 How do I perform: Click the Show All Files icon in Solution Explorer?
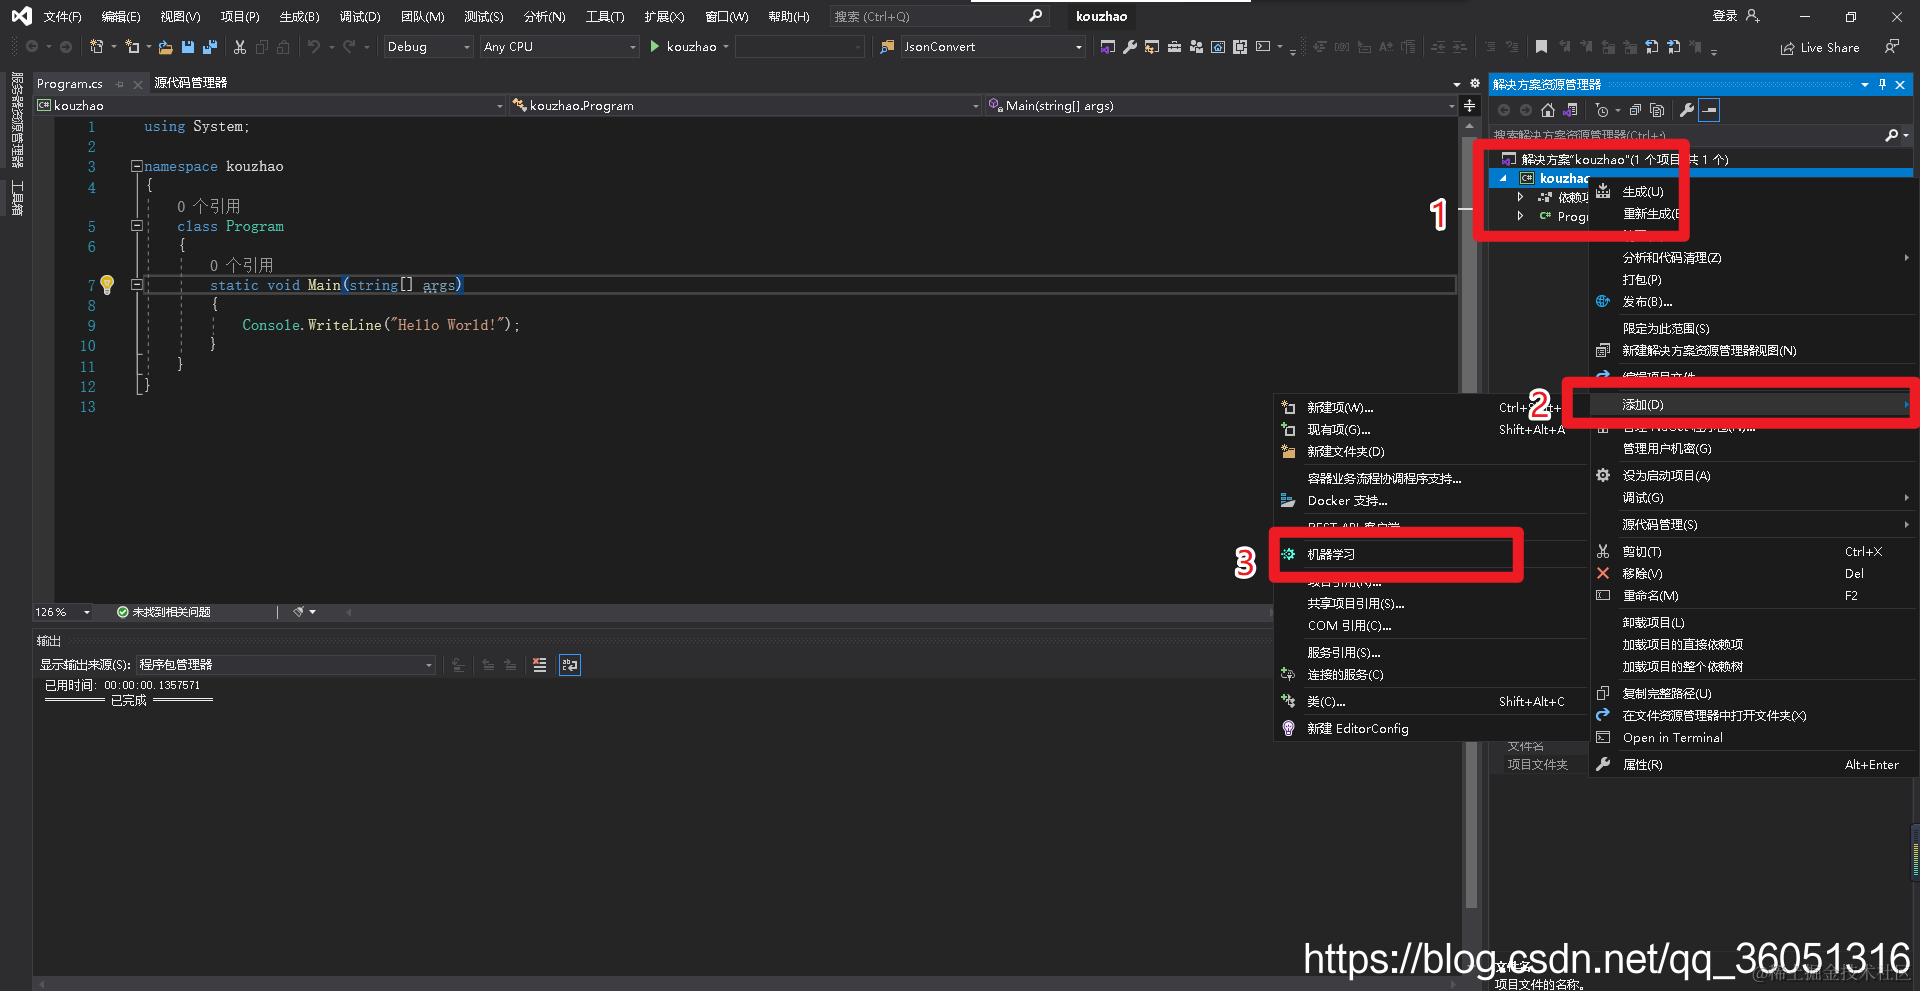click(1657, 110)
